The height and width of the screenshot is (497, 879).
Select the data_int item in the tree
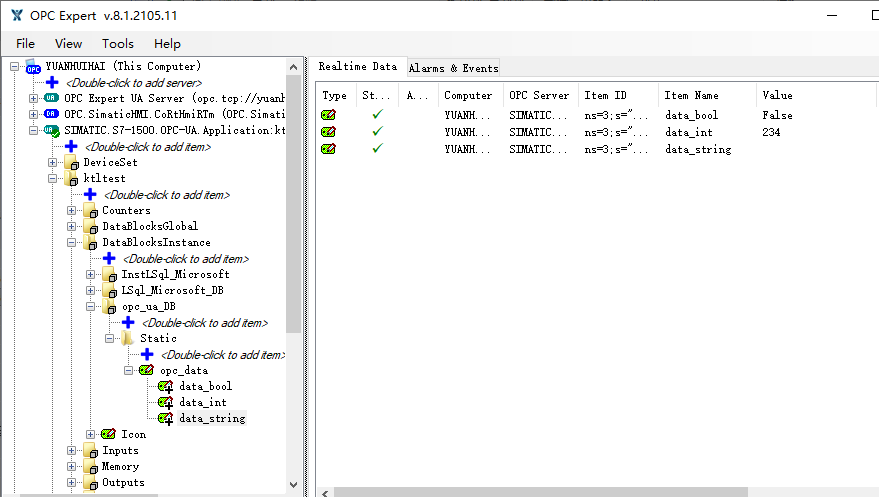[202, 402]
